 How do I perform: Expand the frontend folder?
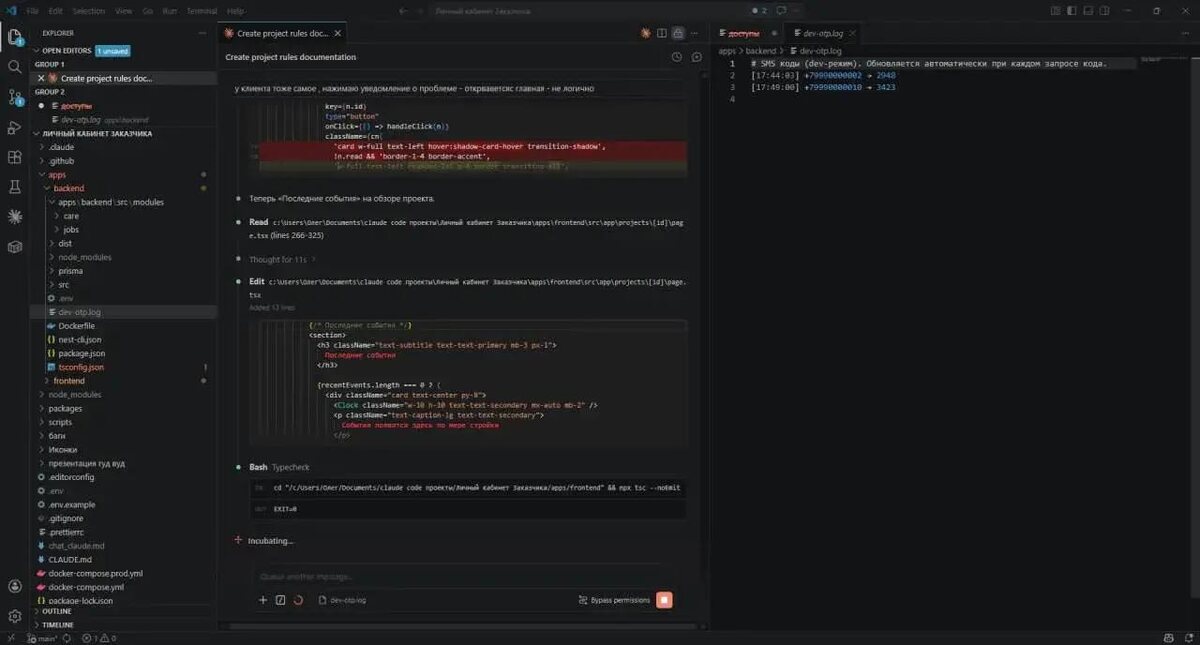tap(124, 381)
